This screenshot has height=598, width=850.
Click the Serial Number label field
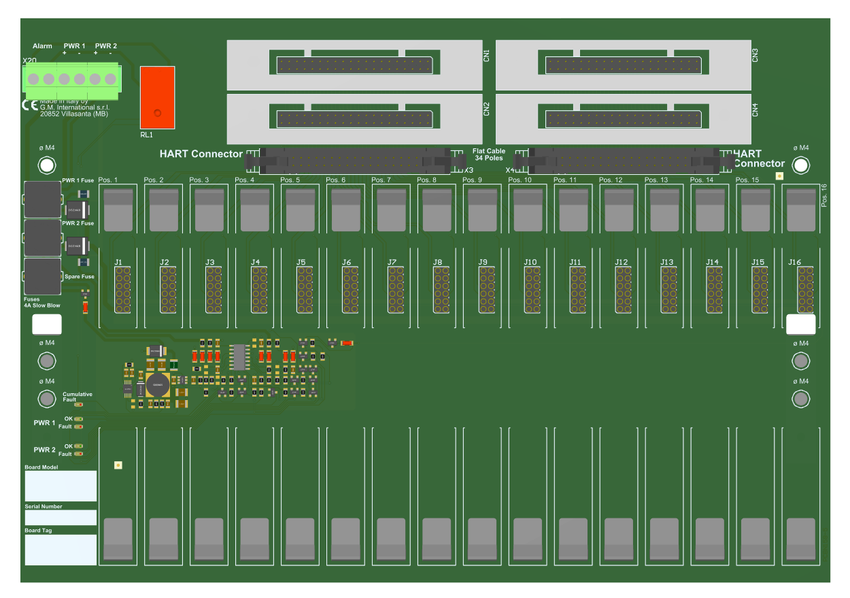61,518
